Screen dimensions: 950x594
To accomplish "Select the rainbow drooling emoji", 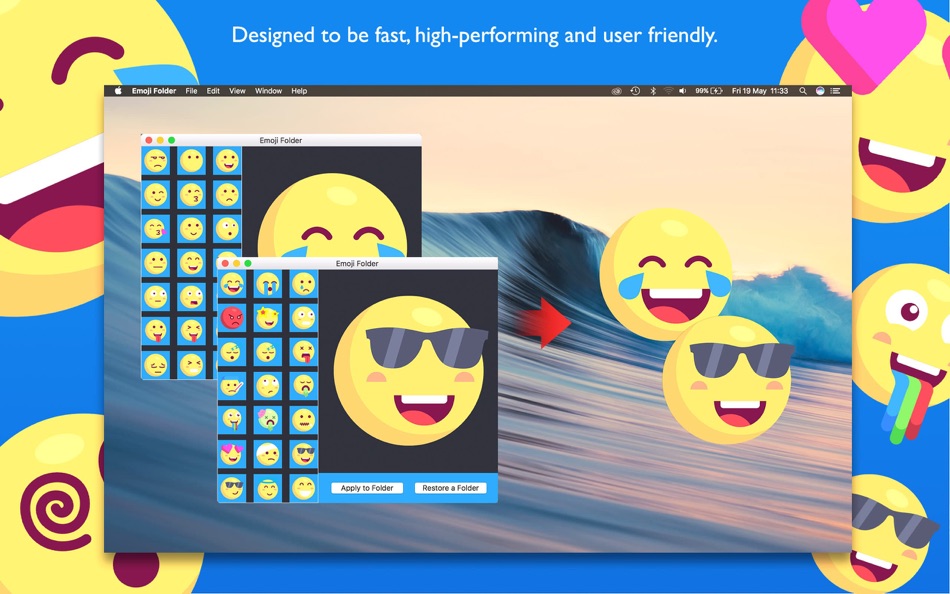I will (231, 419).
